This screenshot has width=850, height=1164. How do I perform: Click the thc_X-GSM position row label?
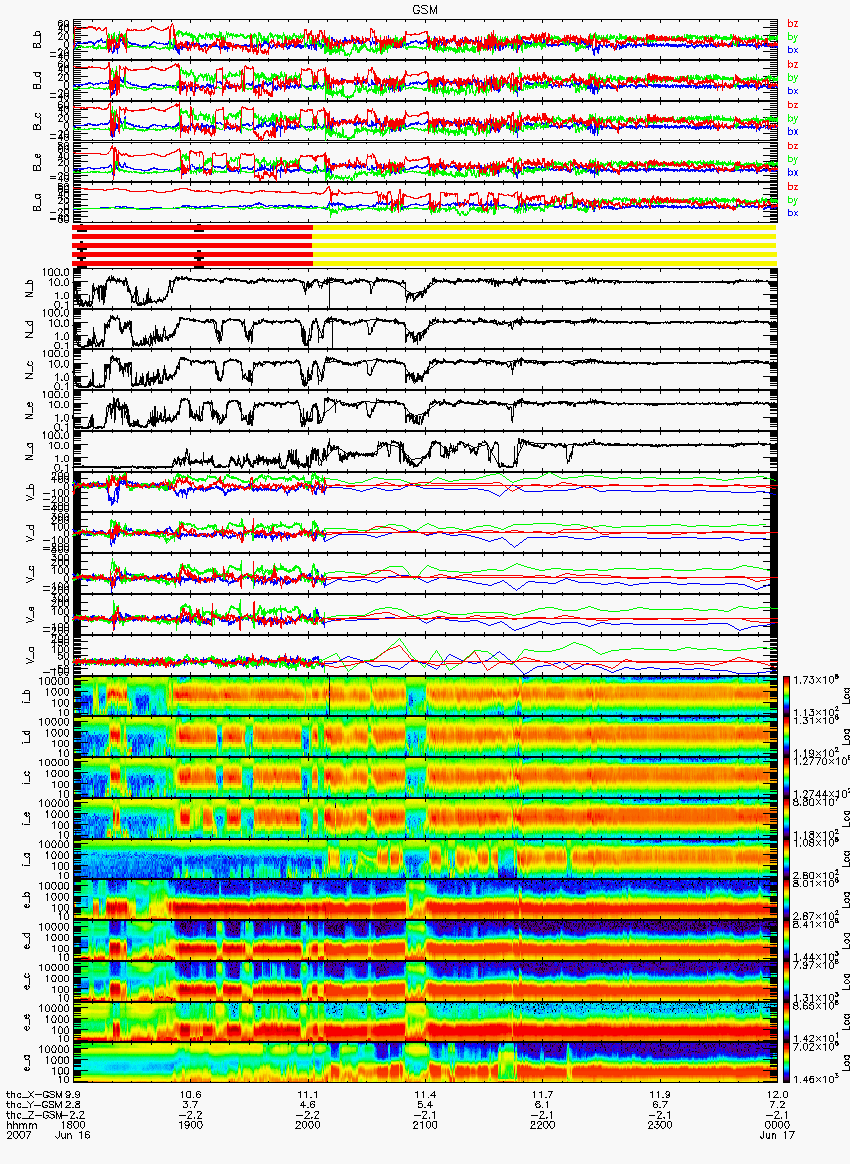(34, 1095)
